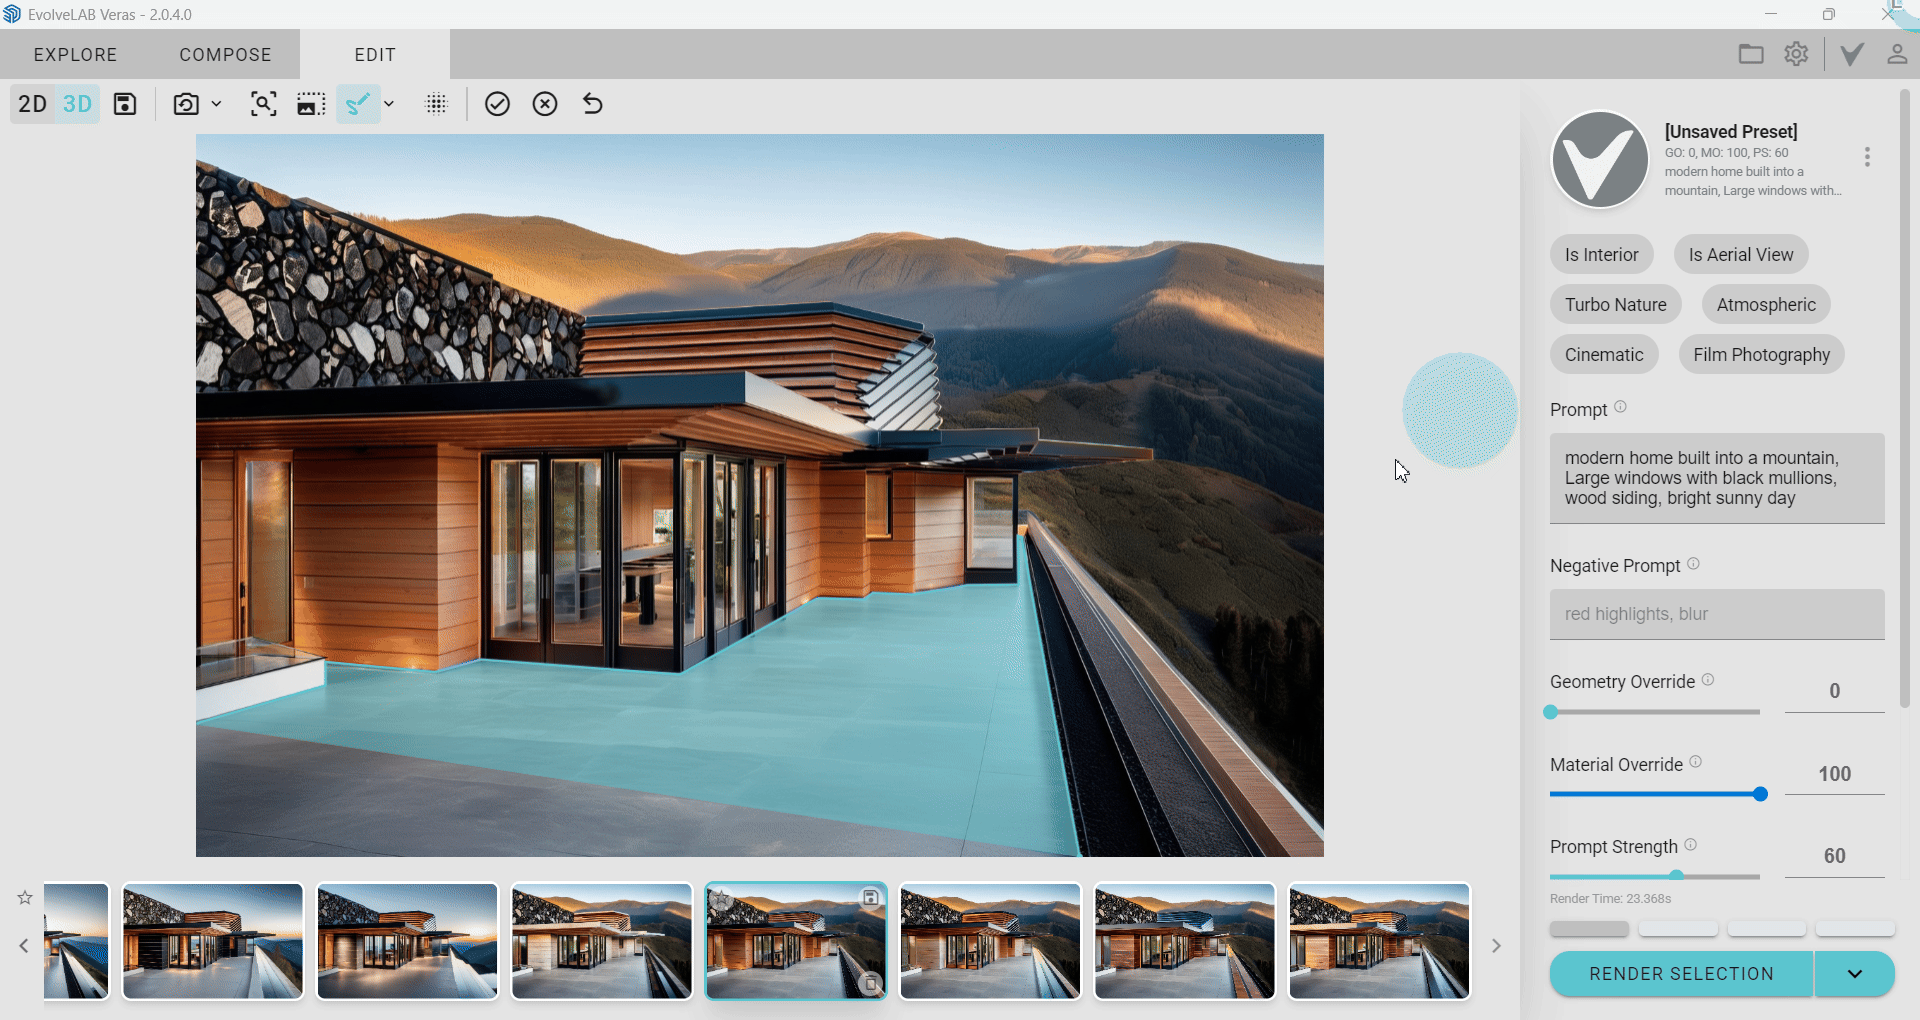
Task: Select the brush selection tool
Action: click(358, 104)
